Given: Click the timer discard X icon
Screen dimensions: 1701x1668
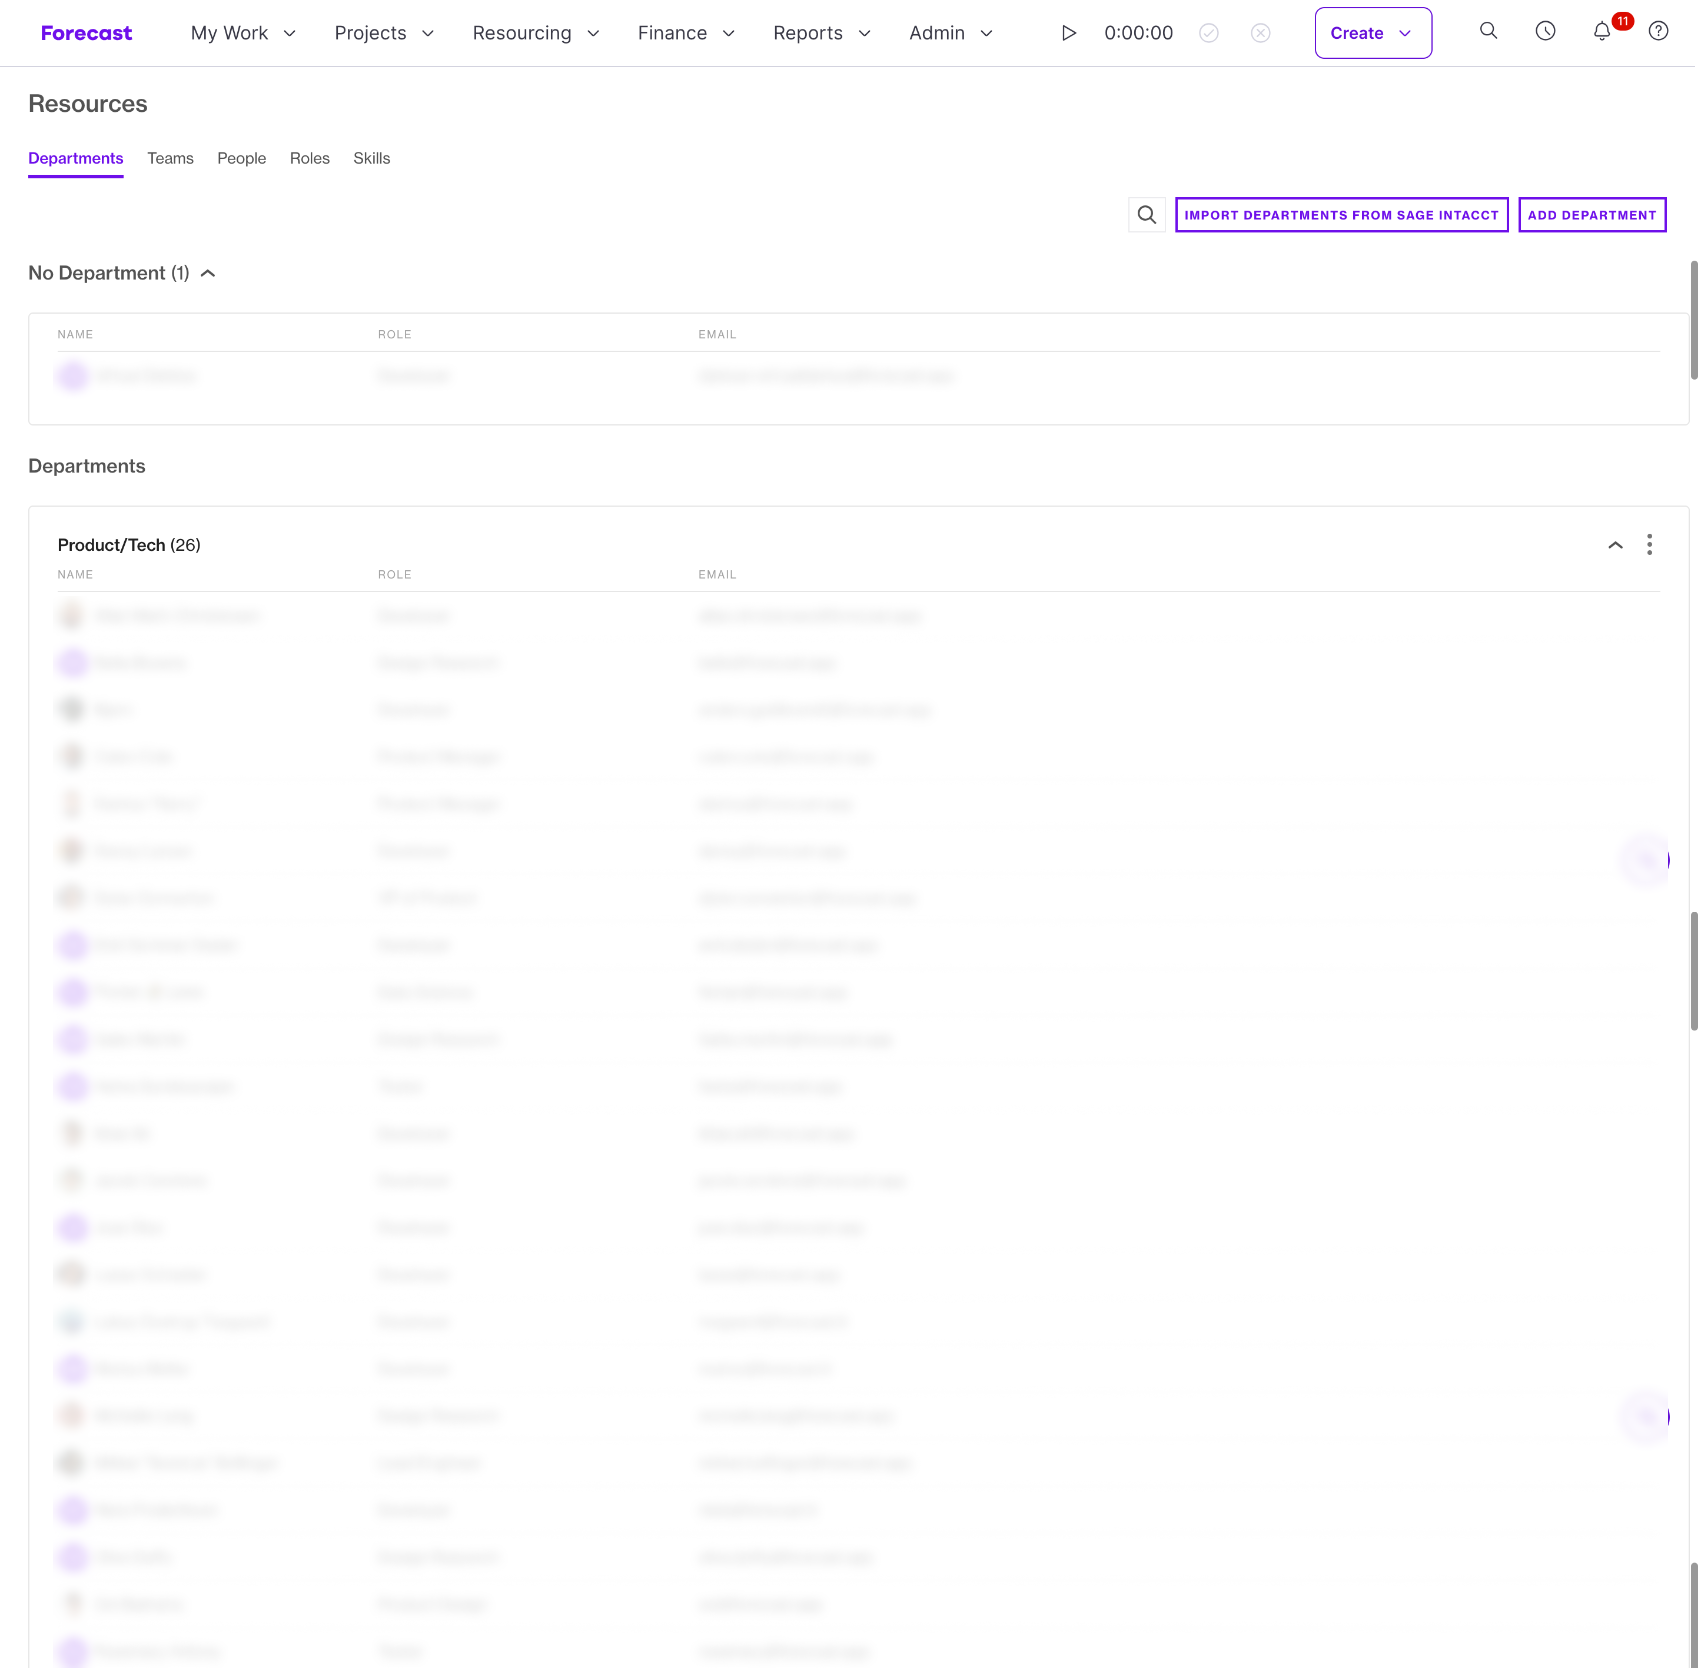Looking at the screenshot, I should pyautogui.click(x=1261, y=33).
